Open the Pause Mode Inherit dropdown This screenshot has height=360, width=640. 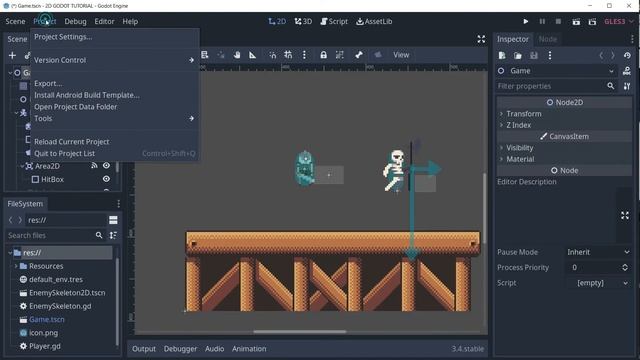pyautogui.click(x=598, y=252)
